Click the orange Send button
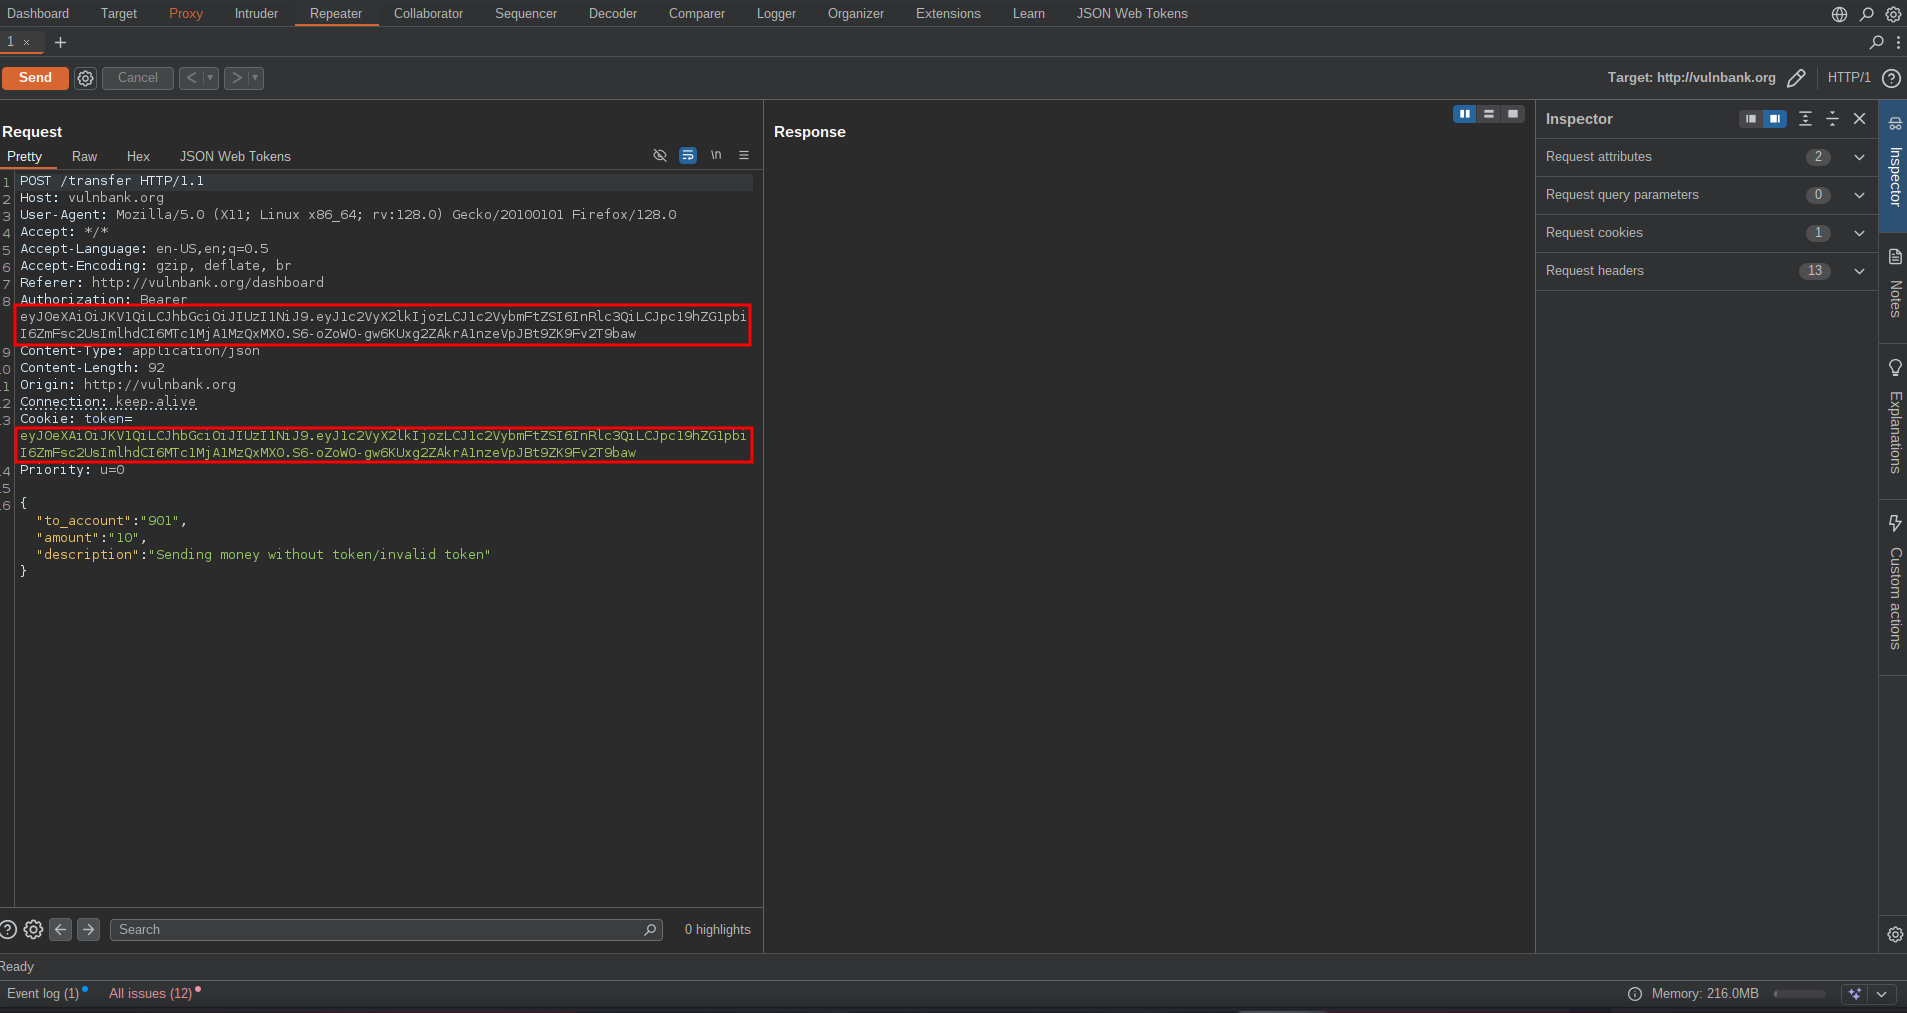Screen dimensions: 1907x1013 point(35,78)
